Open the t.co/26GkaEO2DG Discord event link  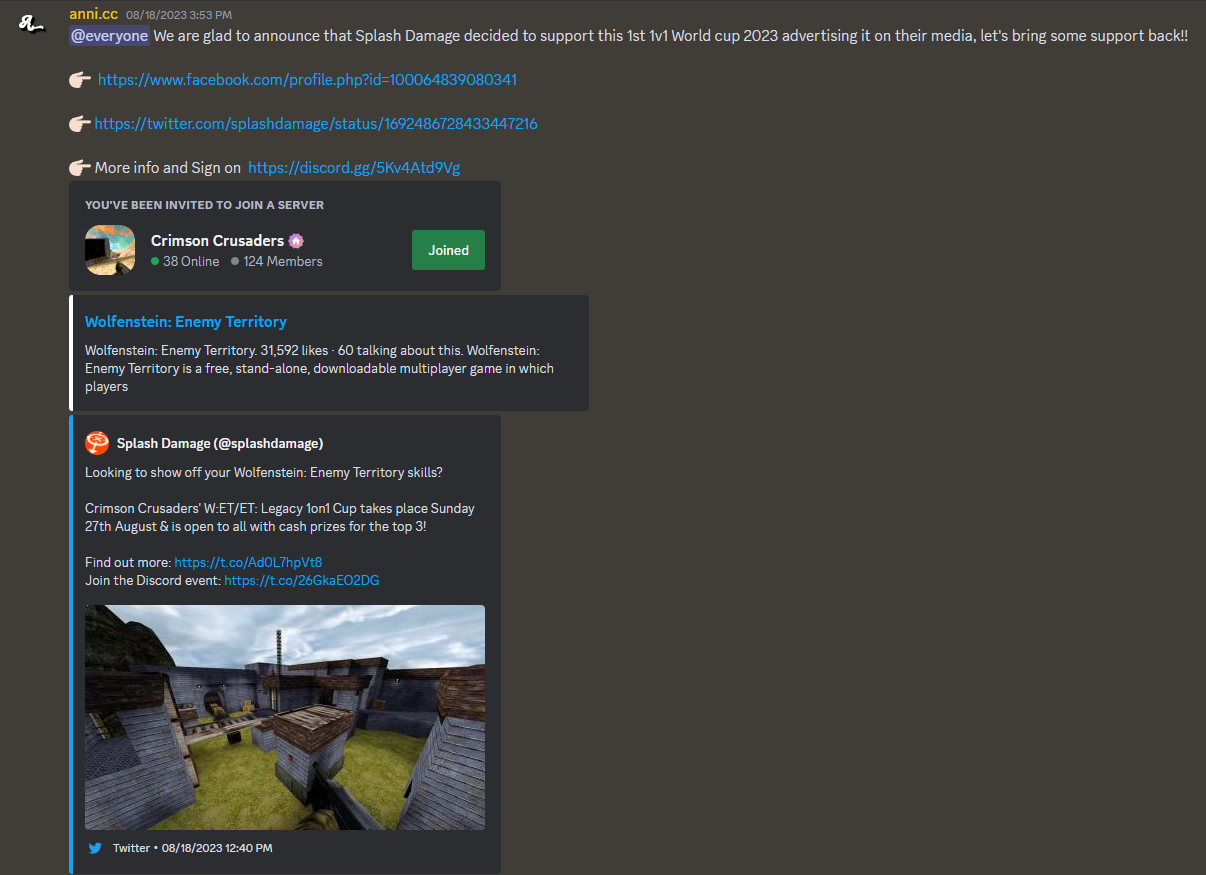pos(301,581)
